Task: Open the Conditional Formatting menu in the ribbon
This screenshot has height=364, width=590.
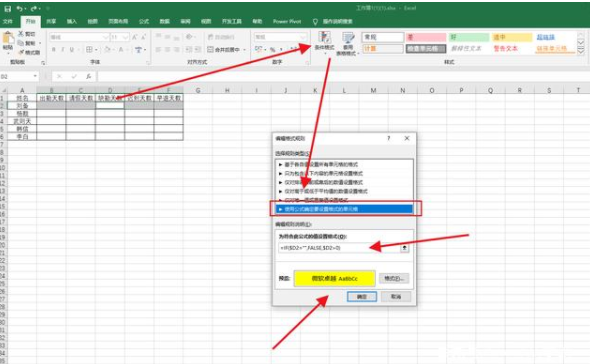Action: click(324, 42)
